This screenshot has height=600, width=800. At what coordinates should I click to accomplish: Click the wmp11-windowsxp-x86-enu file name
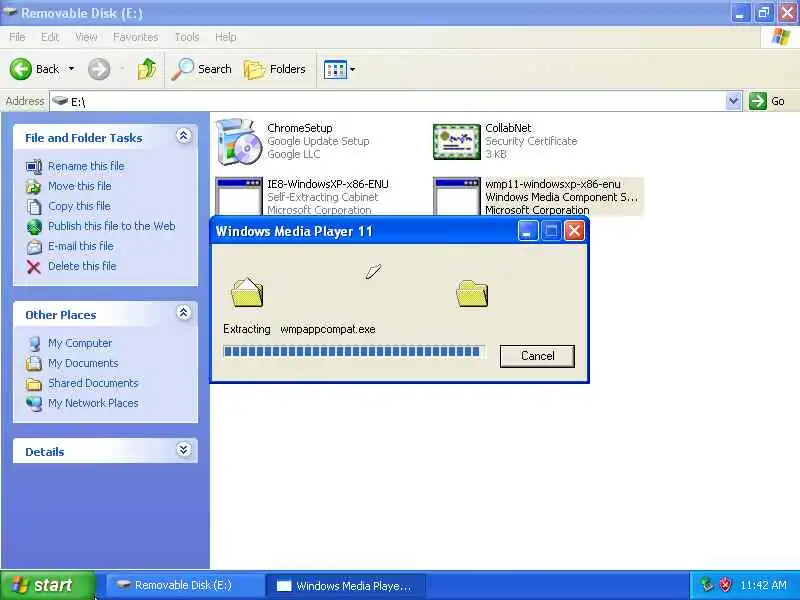[553, 184]
